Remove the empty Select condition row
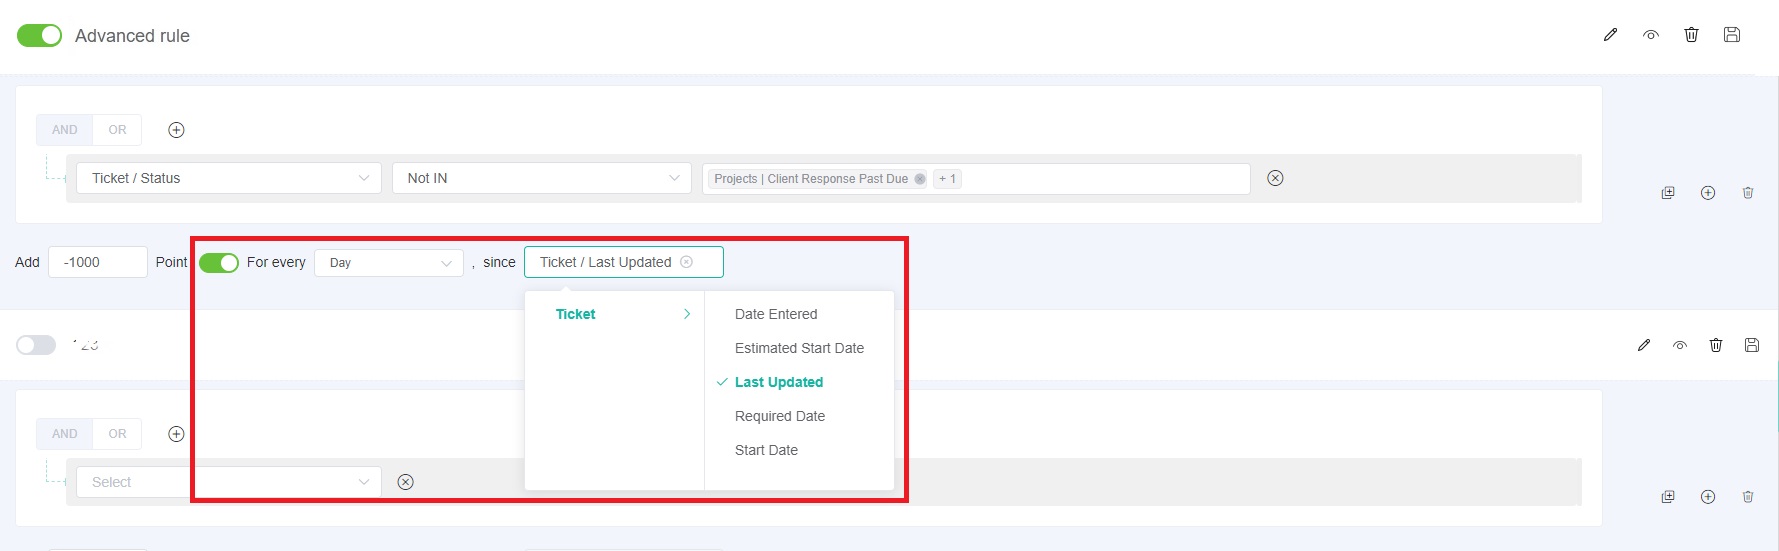 pos(405,482)
